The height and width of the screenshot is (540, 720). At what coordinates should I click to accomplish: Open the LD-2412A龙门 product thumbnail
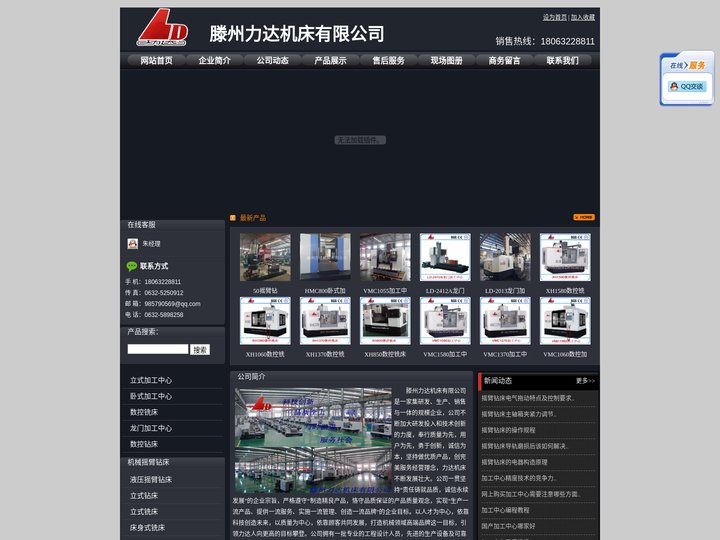click(x=445, y=257)
